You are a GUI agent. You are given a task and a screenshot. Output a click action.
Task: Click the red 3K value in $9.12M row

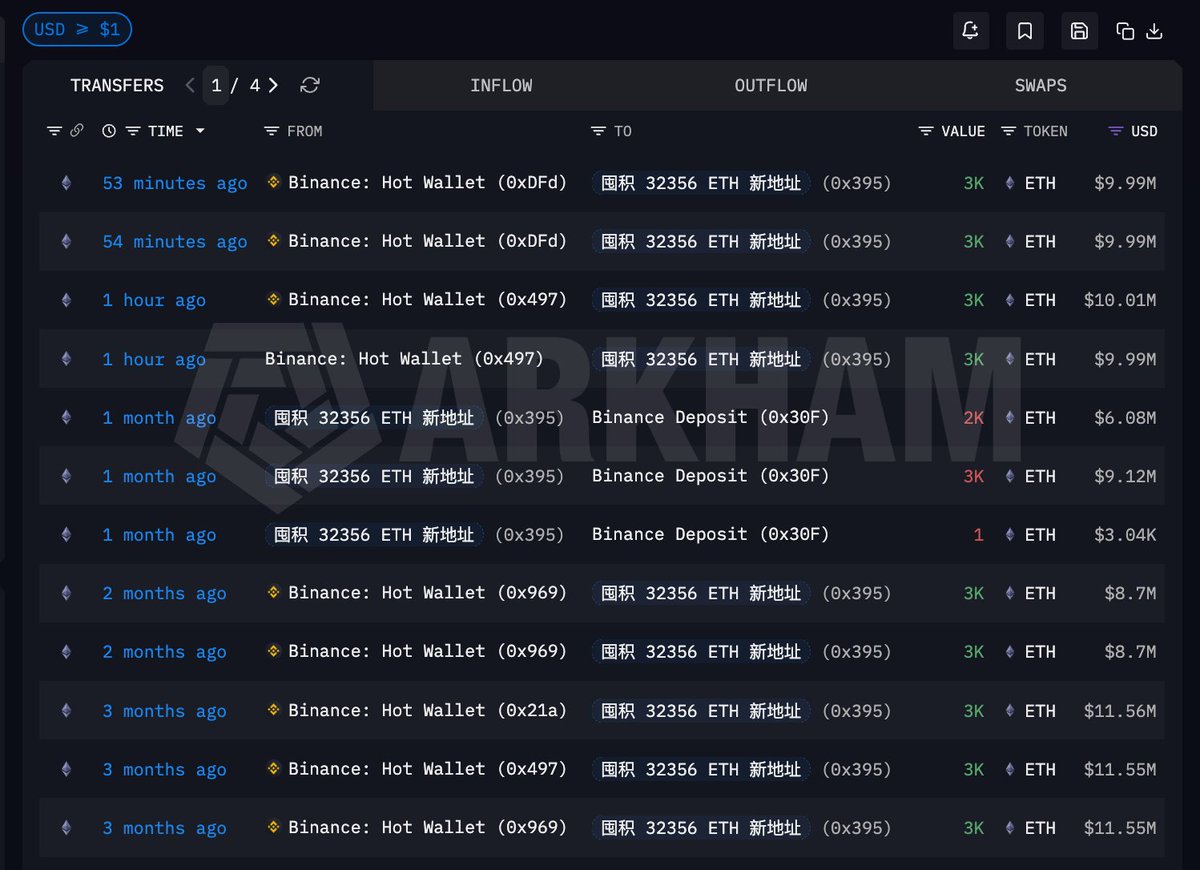click(974, 476)
